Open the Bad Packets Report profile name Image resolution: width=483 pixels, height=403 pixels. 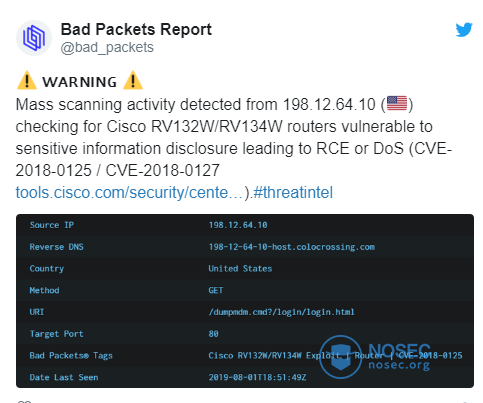coord(136,29)
